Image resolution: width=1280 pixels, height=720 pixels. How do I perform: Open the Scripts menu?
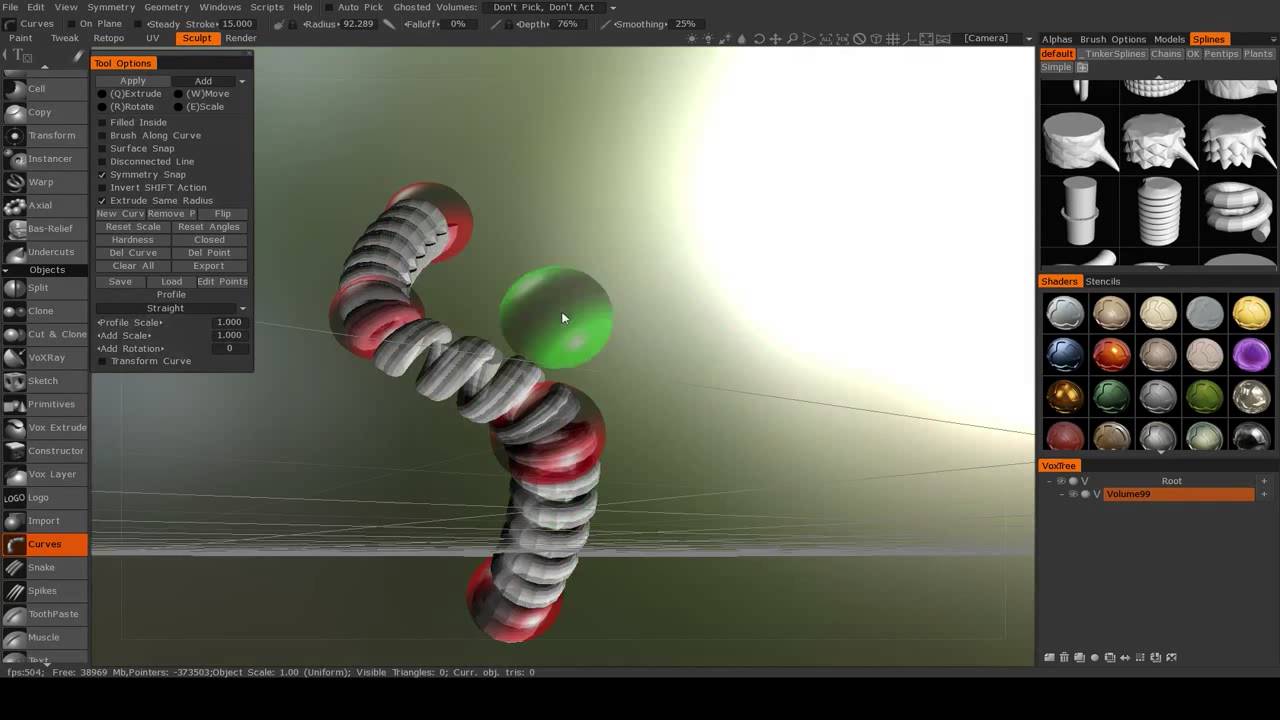pyautogui.click(x=267, y=7)
